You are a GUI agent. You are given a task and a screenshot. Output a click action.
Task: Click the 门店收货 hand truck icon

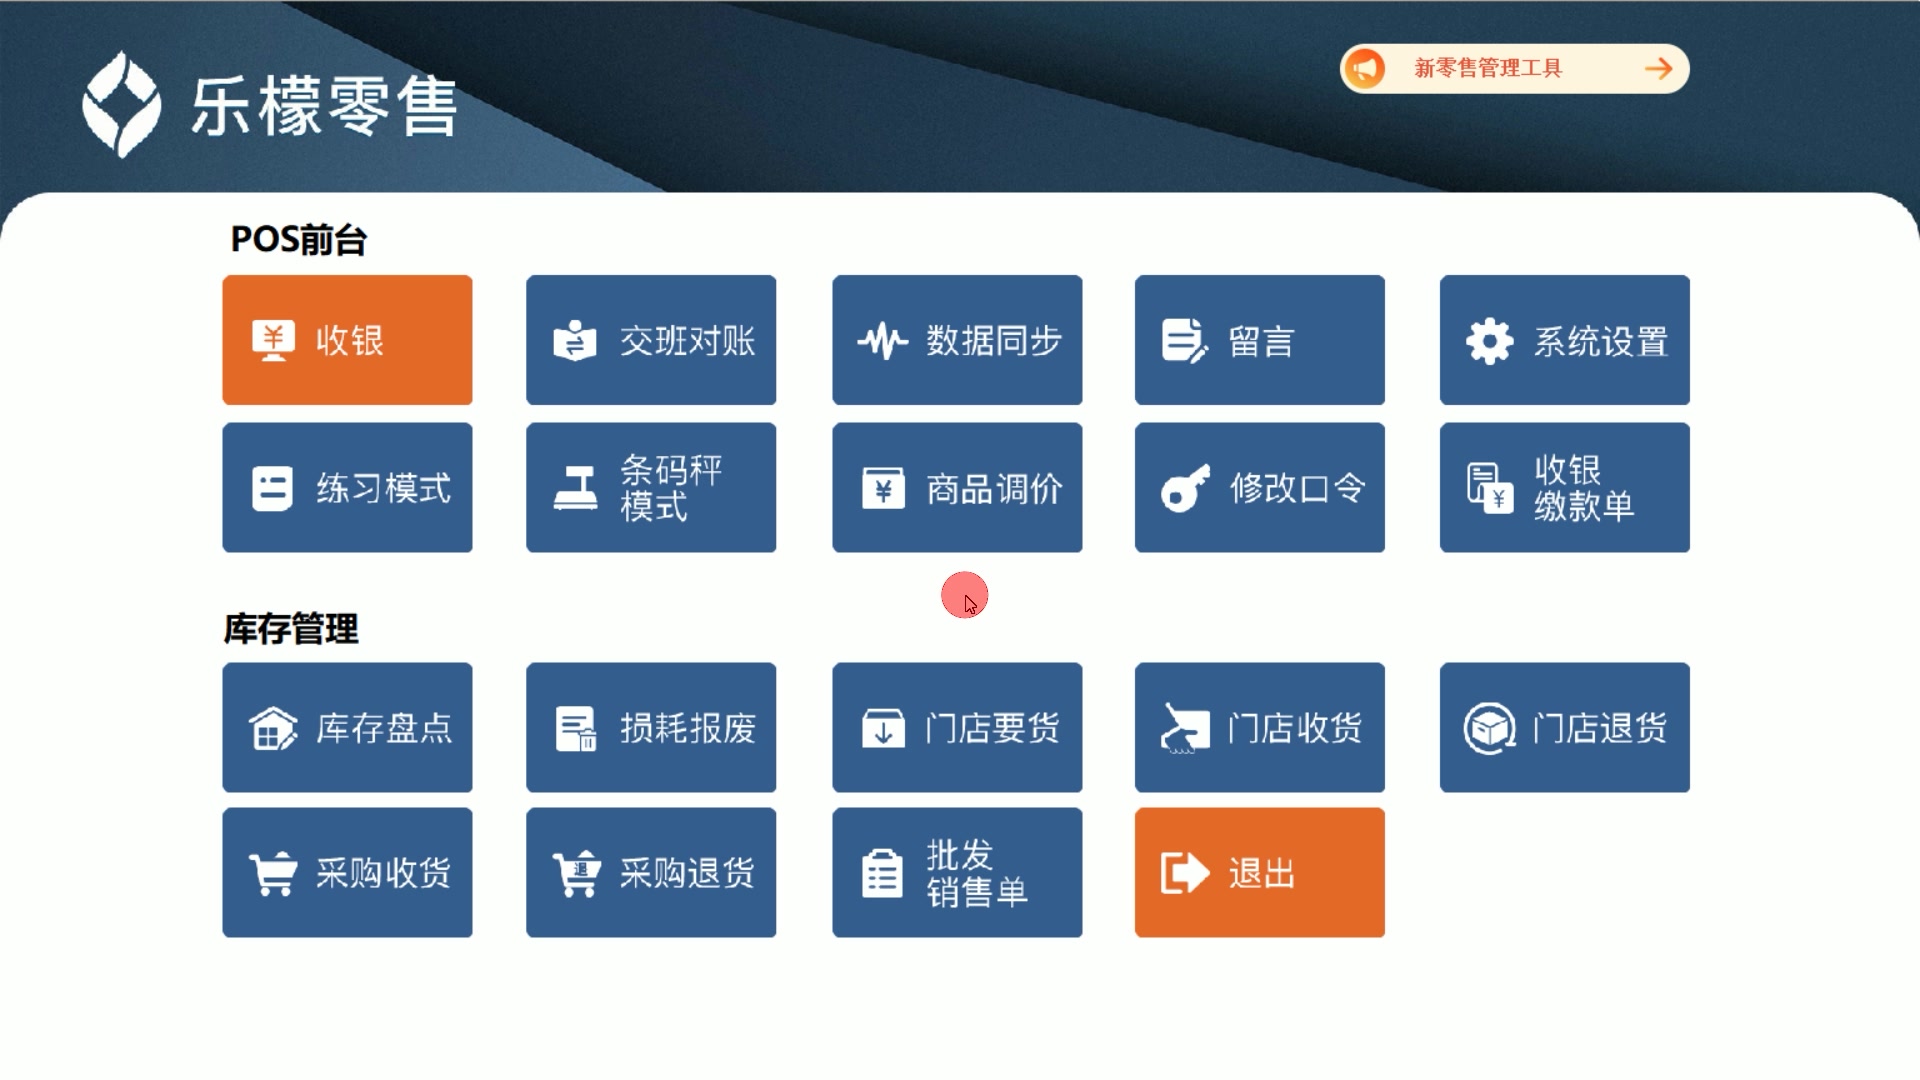[1185, 728]
